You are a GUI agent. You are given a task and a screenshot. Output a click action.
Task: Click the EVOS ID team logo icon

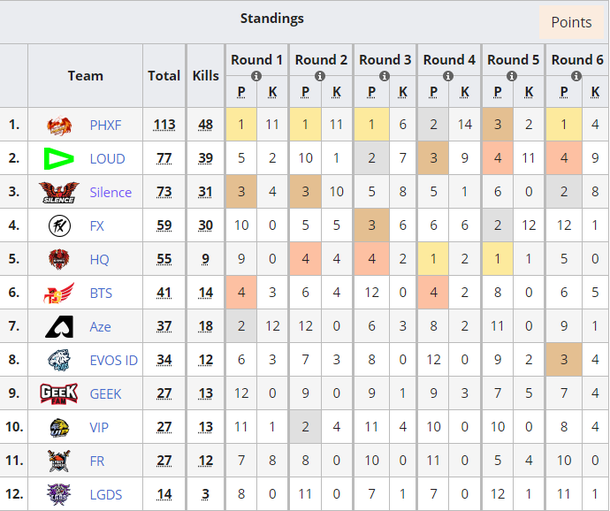click(x=59, y=361)
